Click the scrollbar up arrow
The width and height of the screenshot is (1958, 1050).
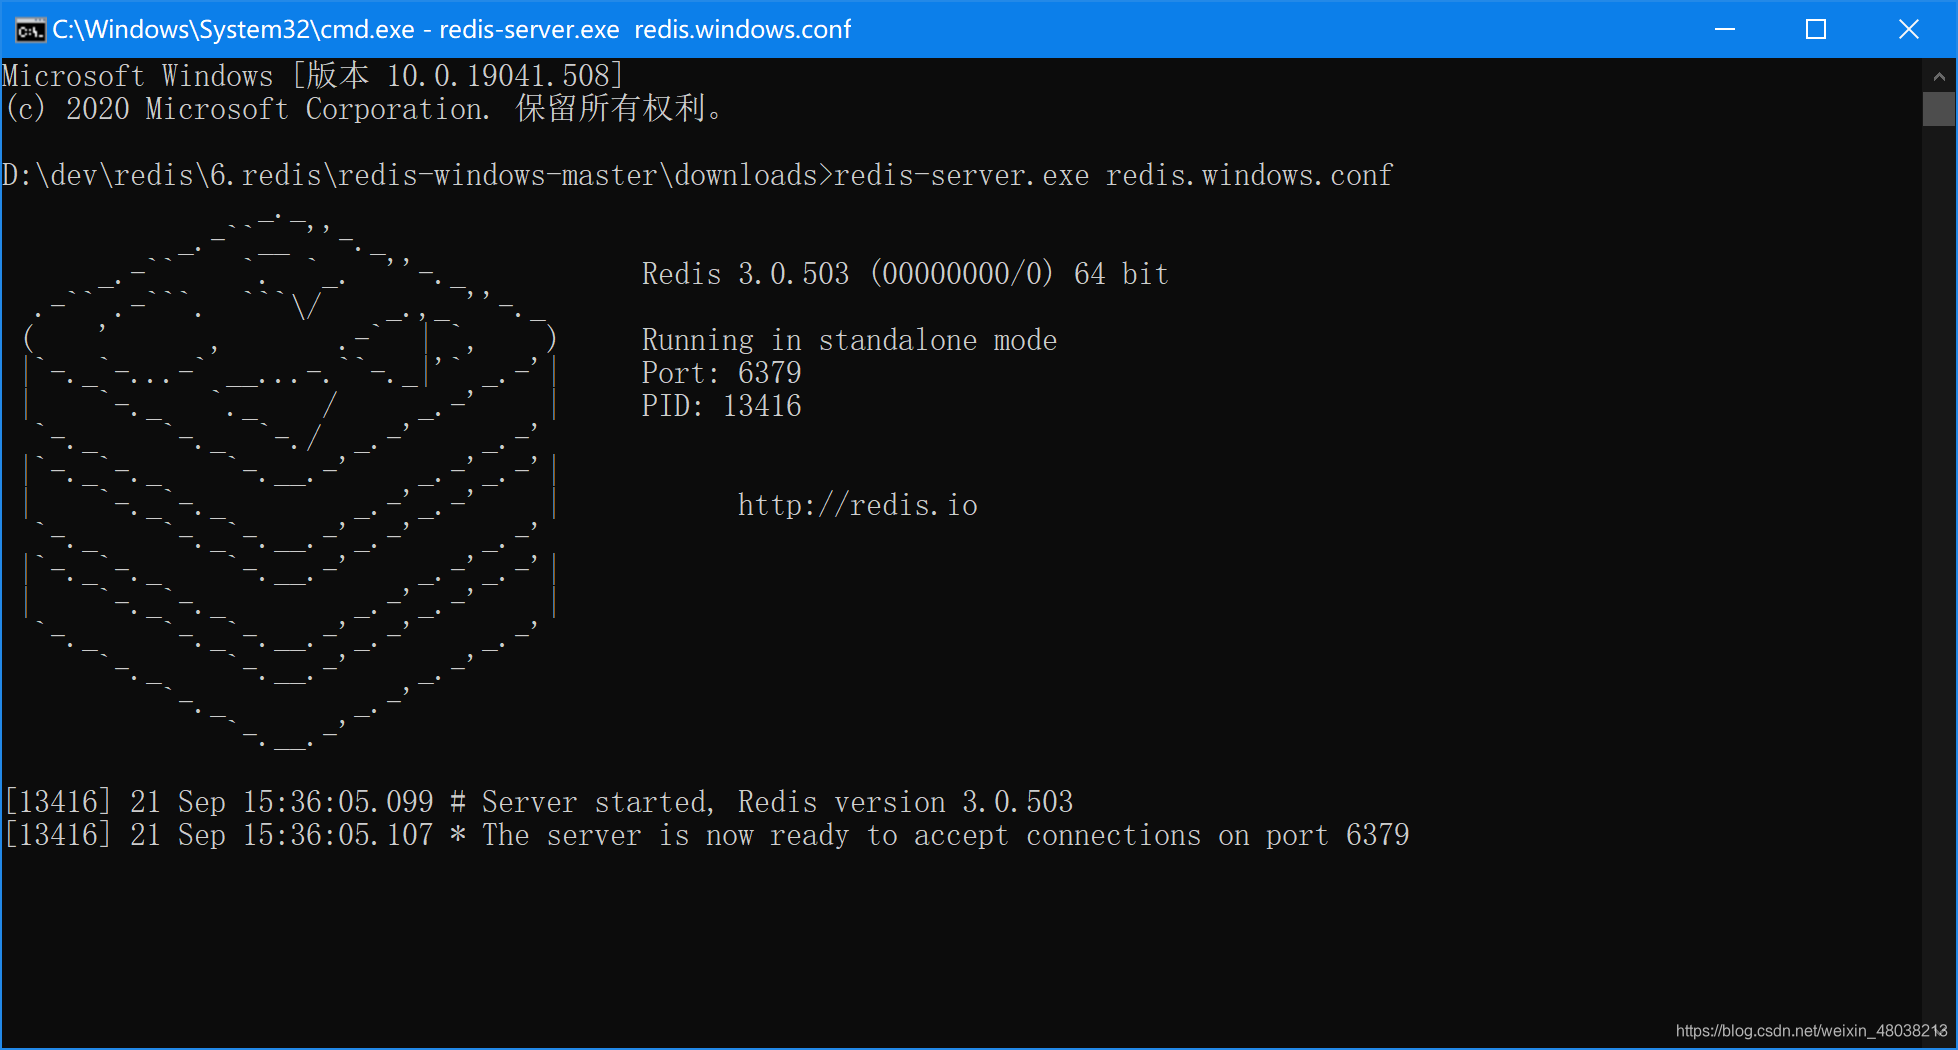coord(1938,76)
